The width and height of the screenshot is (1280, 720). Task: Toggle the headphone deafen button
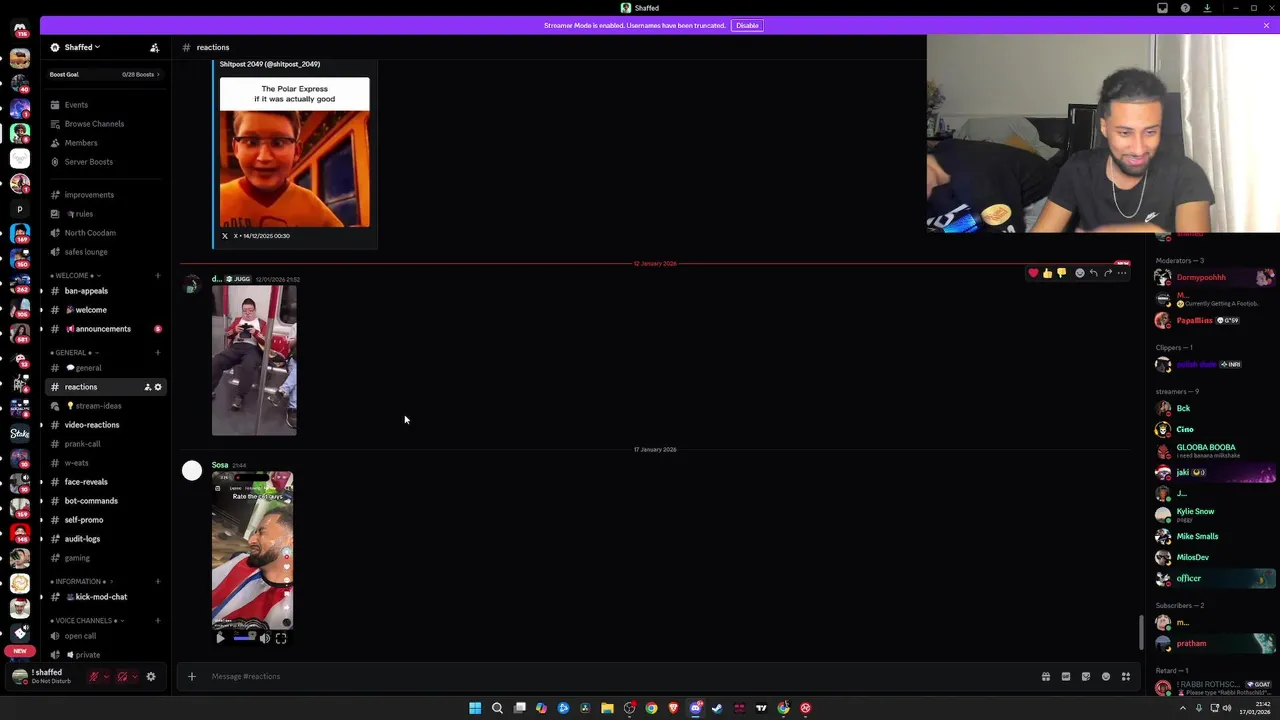click(x=122, y=677)
